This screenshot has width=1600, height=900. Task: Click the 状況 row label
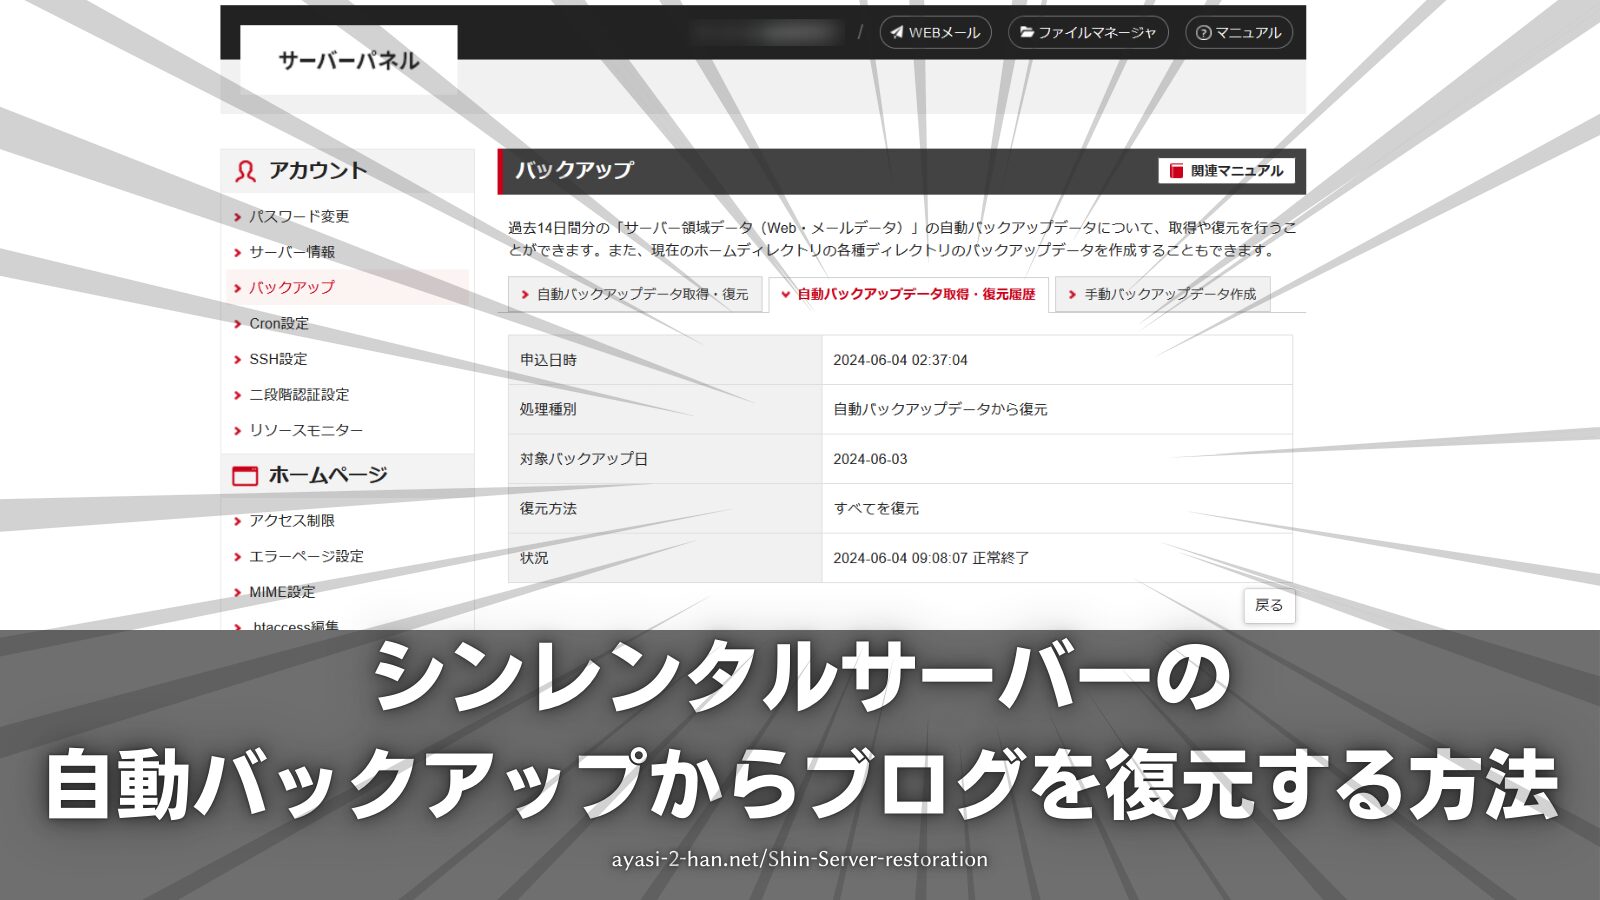point(534,558)
